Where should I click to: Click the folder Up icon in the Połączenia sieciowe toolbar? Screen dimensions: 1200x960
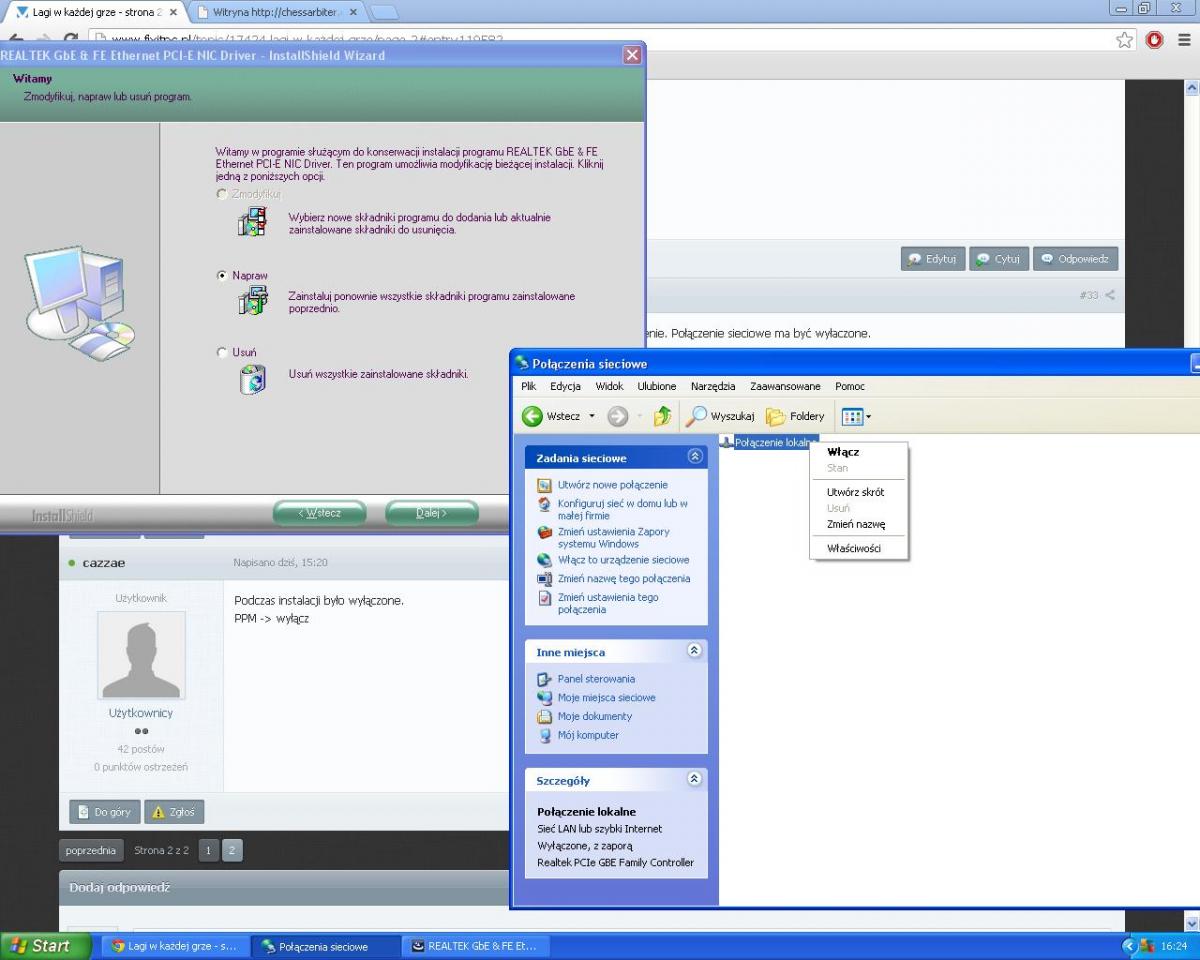663,416
